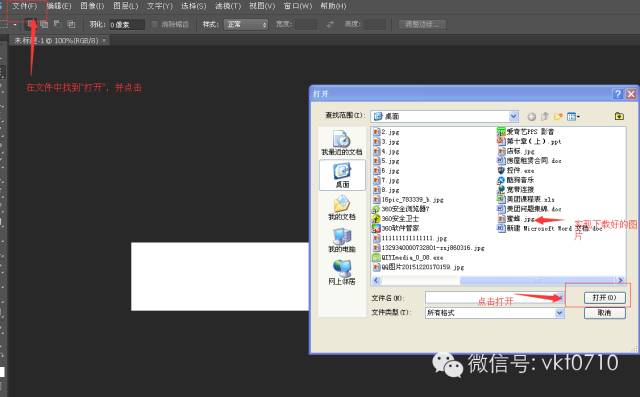Click the 取消 cancel button

coord(604,313)
